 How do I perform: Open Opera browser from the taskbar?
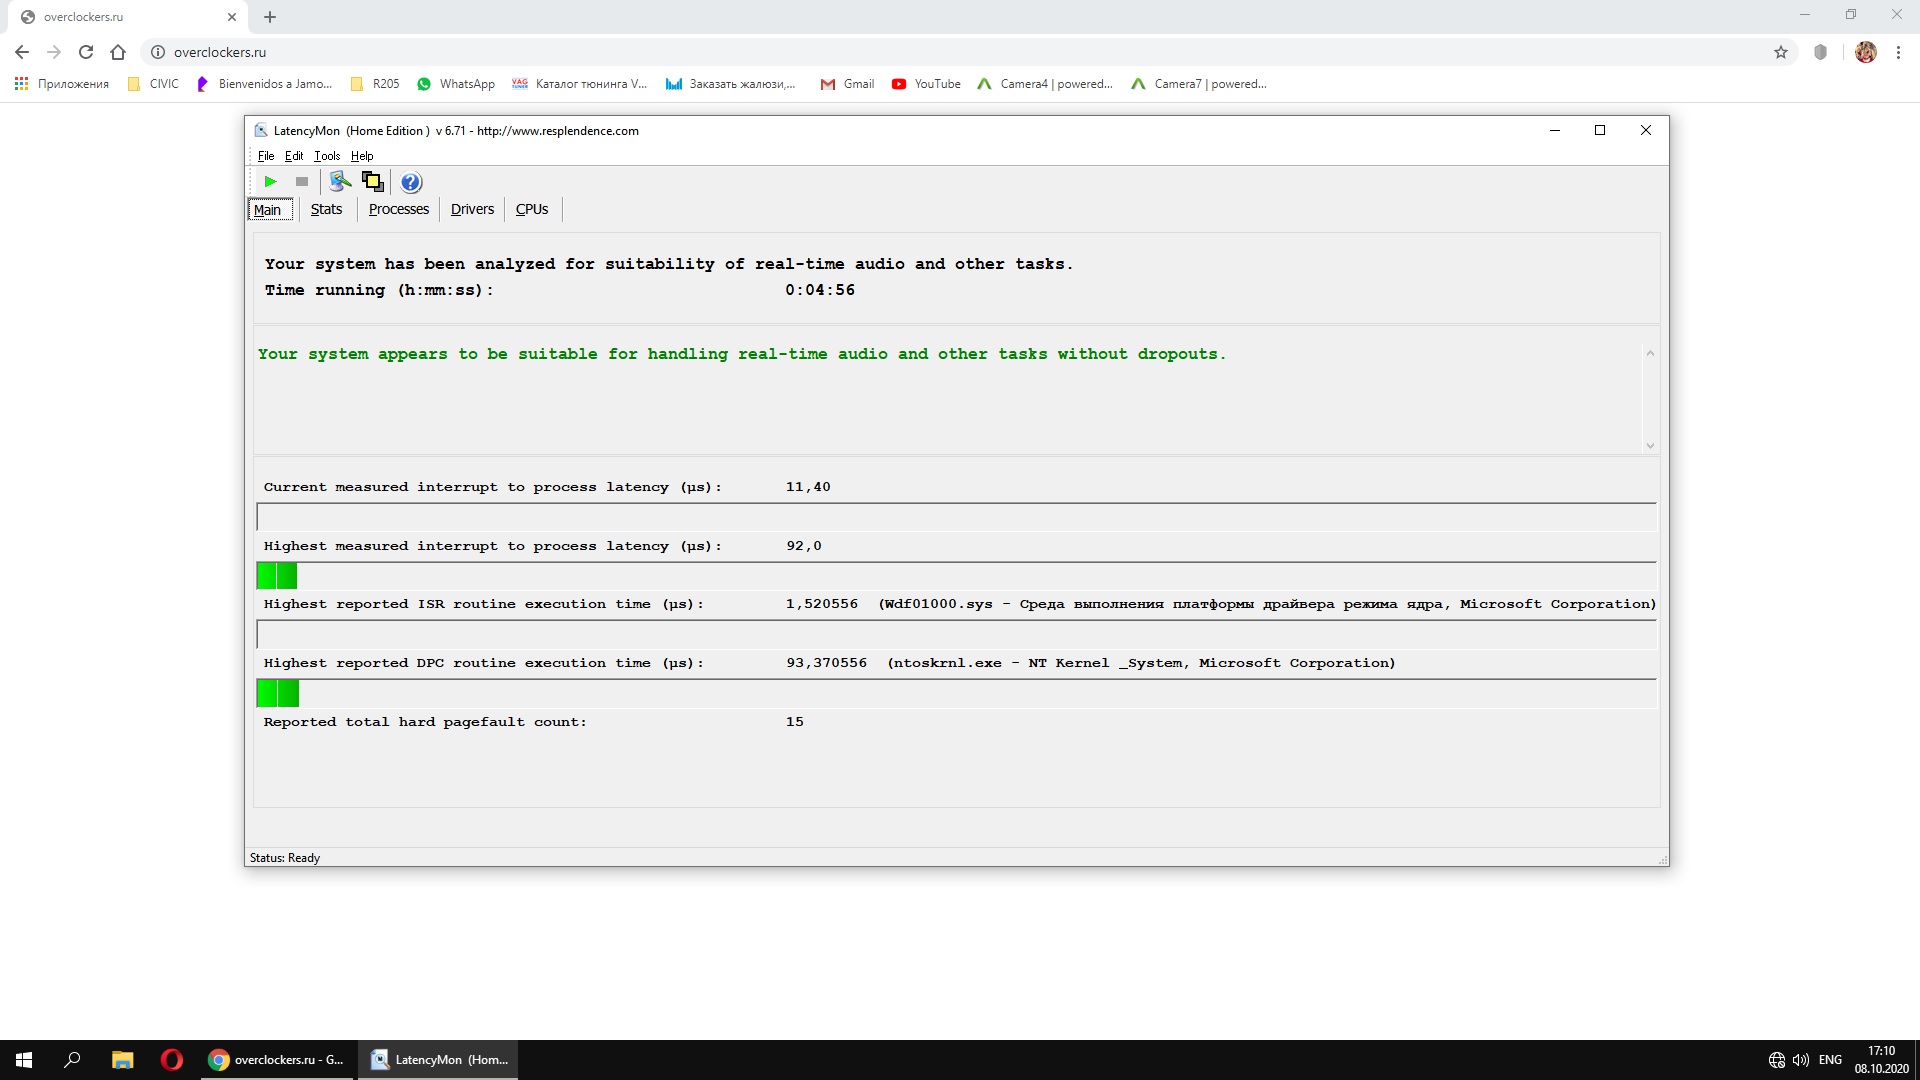coord(171,1060)
